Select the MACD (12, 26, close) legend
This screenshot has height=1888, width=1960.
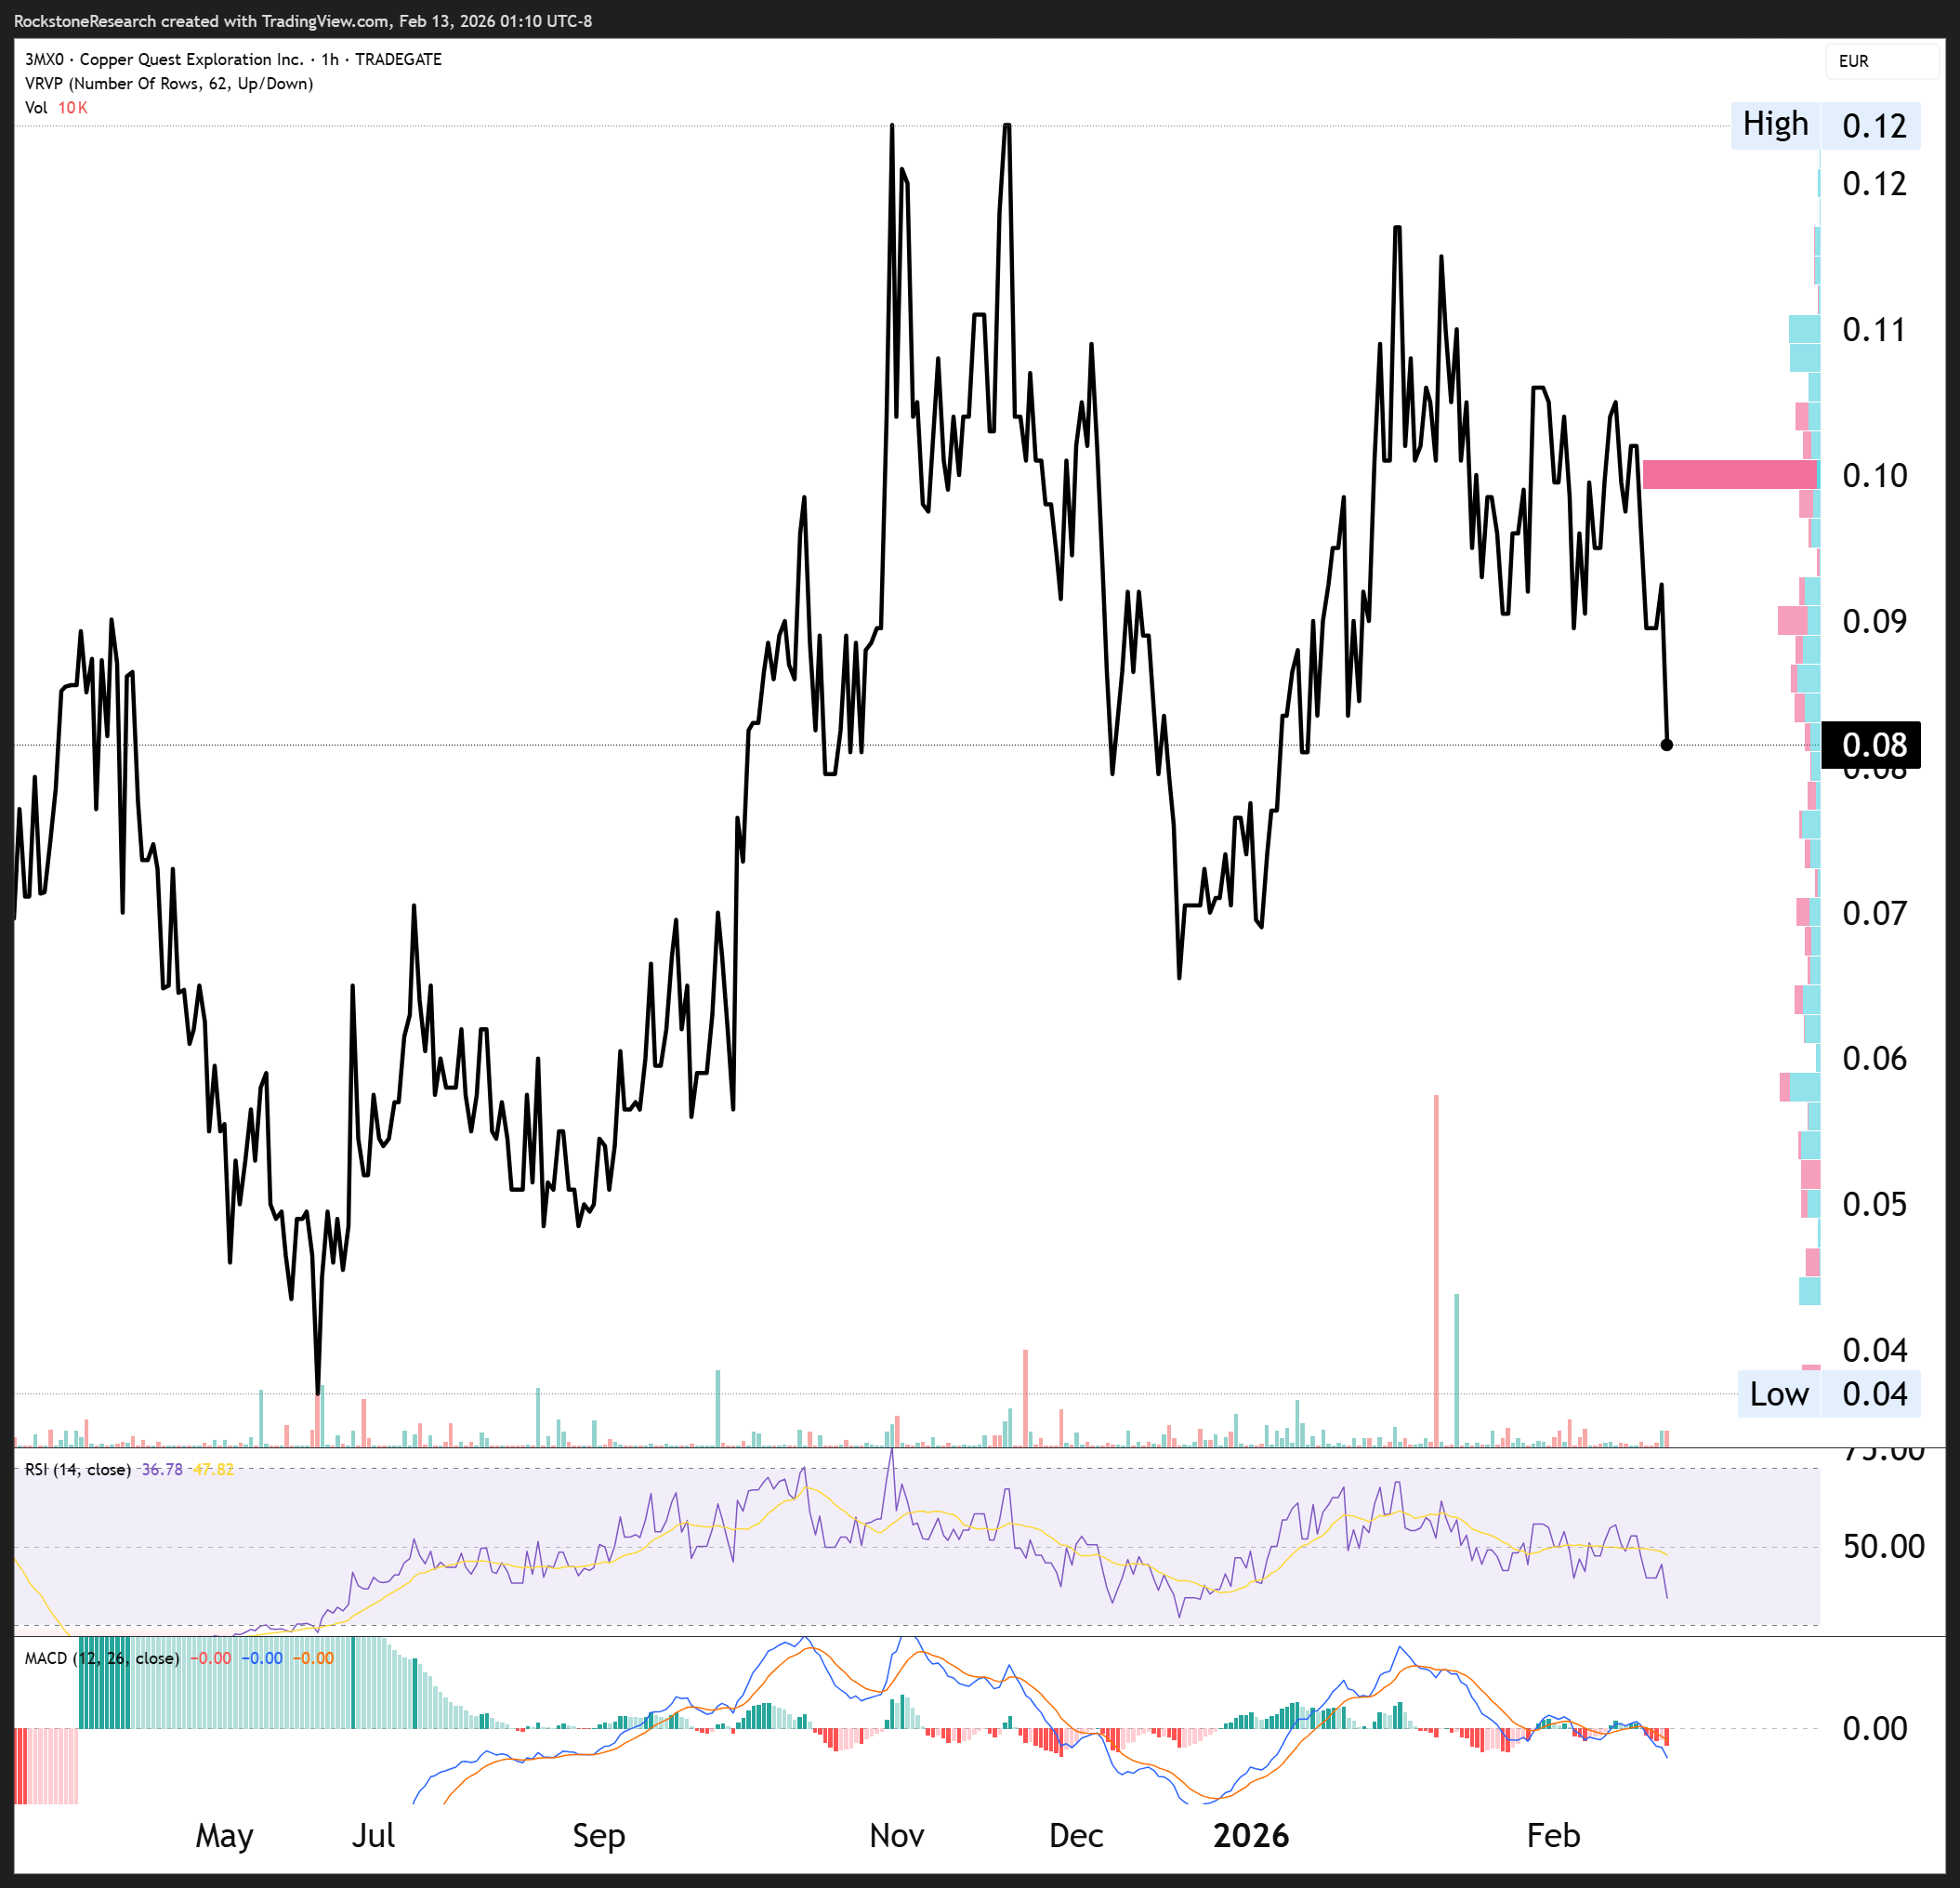pos(102,1658)
